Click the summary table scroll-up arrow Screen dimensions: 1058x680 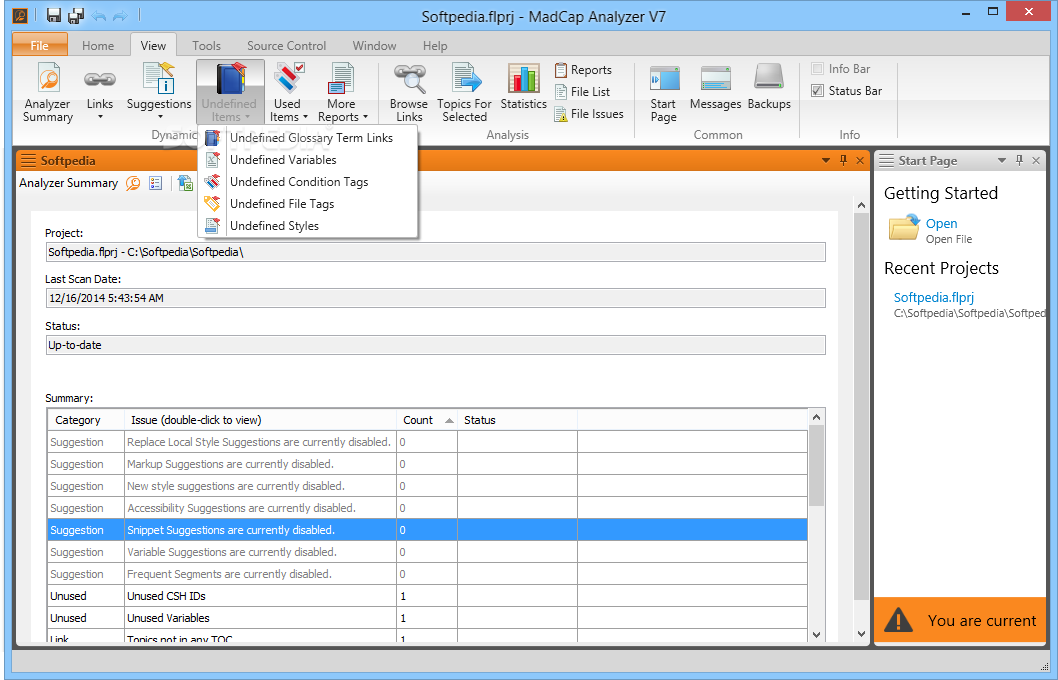point(816,418)
